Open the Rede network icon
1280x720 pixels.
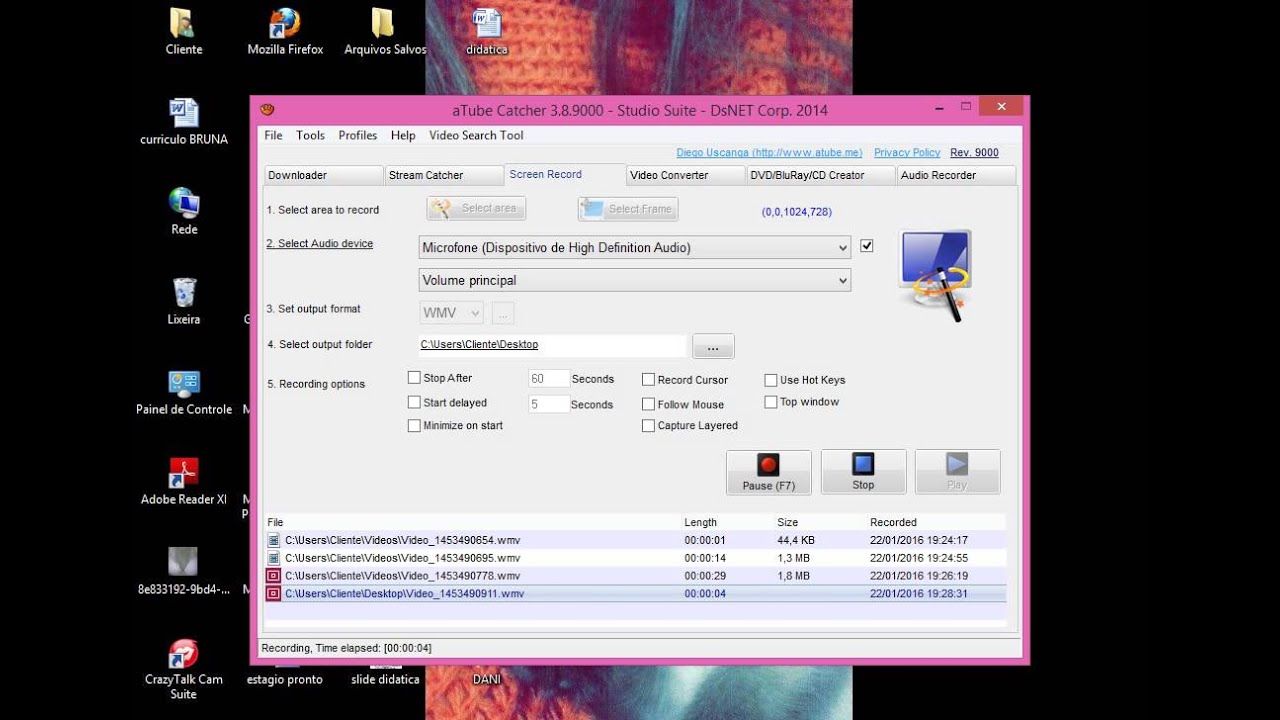[x=184, y=211]
